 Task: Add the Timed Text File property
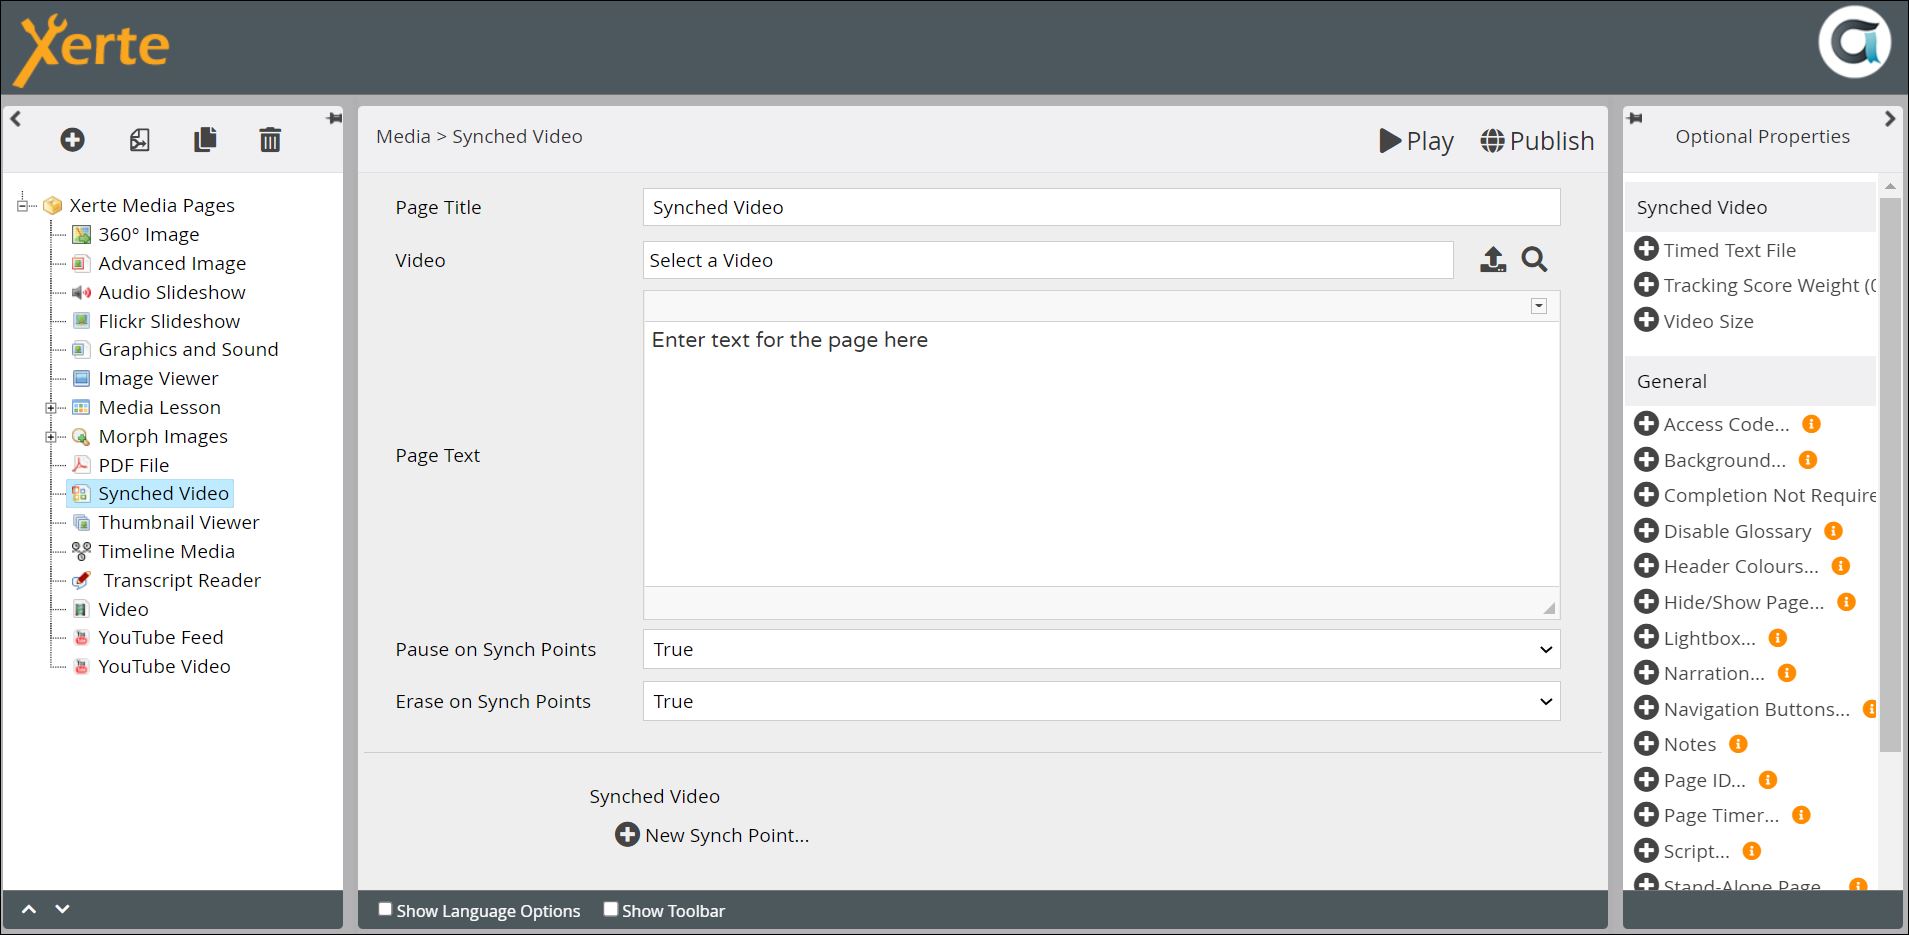(1646, 250)
